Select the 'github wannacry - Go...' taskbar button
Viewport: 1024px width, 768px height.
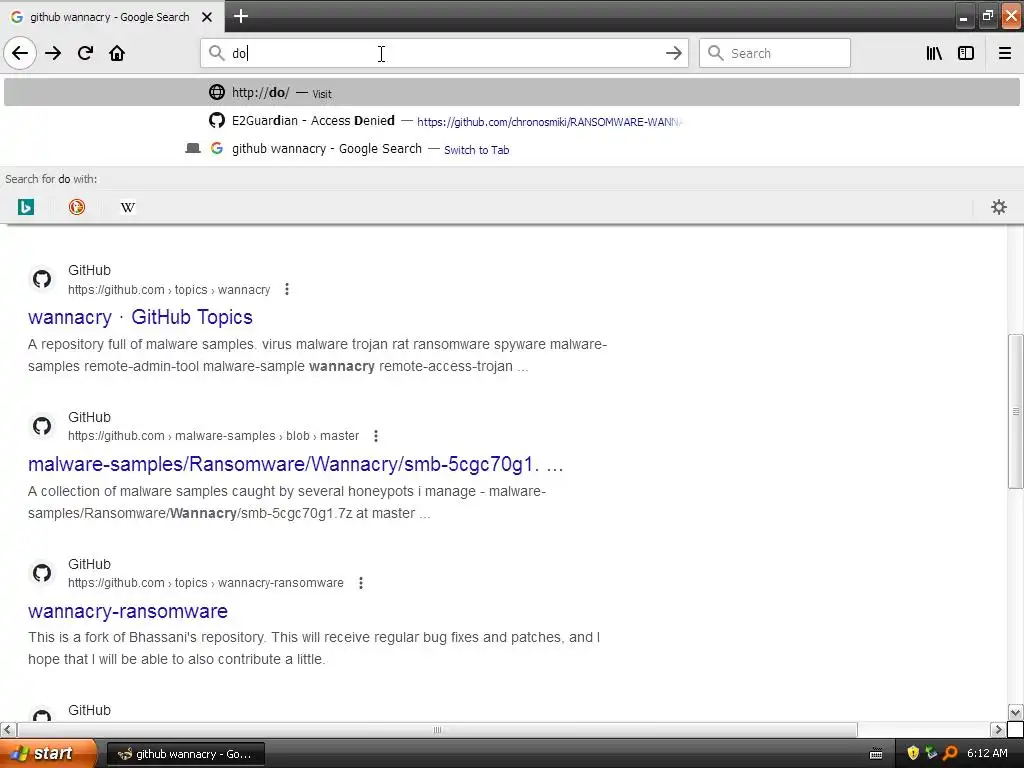pos(185,754)
